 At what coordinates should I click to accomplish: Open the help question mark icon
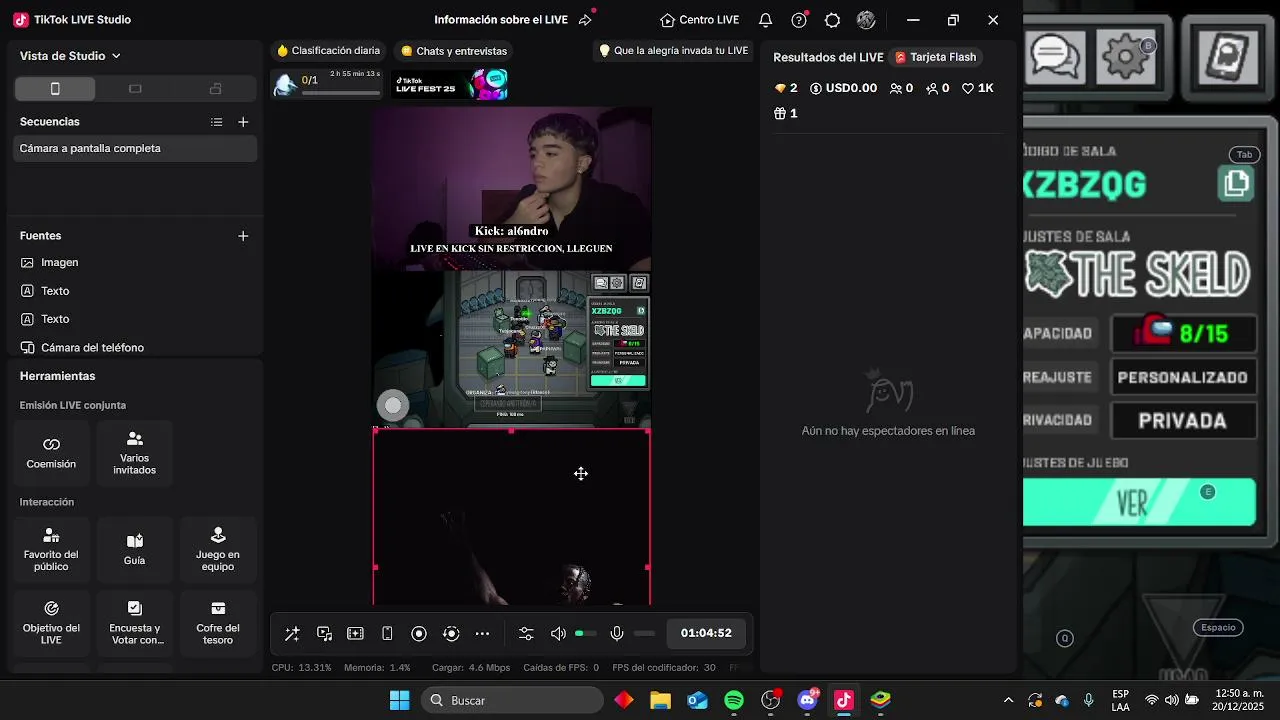pos(799,20)
